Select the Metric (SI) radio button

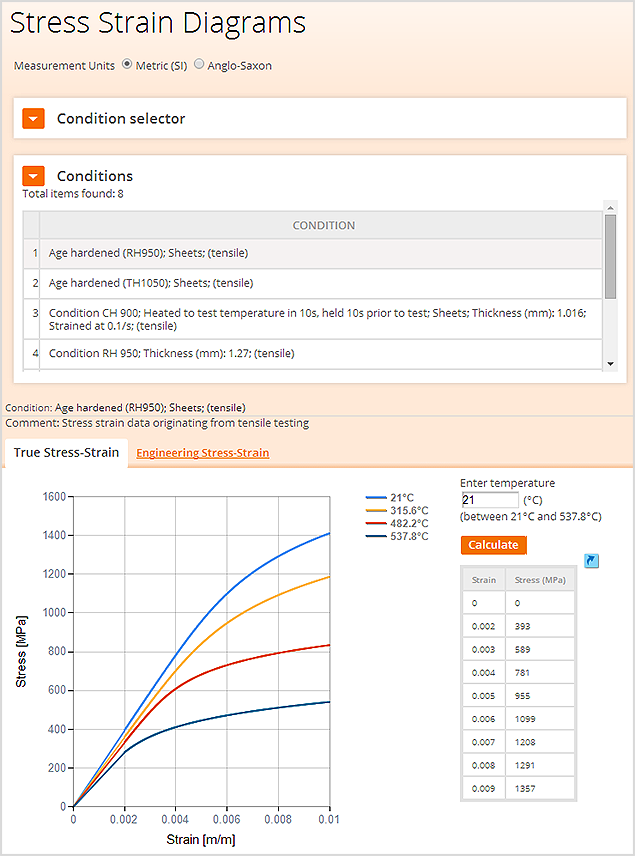[x=127, y=64]
